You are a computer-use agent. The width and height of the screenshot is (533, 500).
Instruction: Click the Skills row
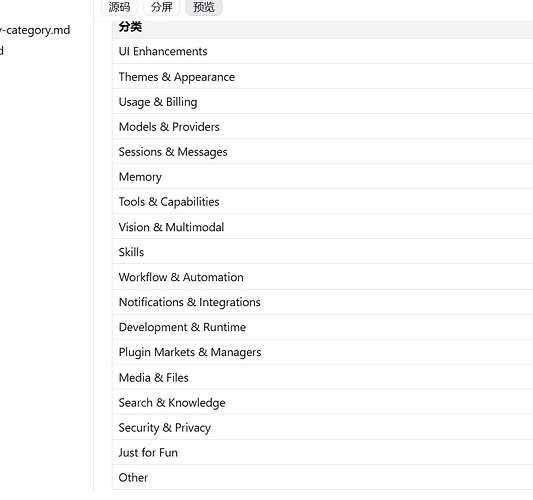(x=322, y=252)
